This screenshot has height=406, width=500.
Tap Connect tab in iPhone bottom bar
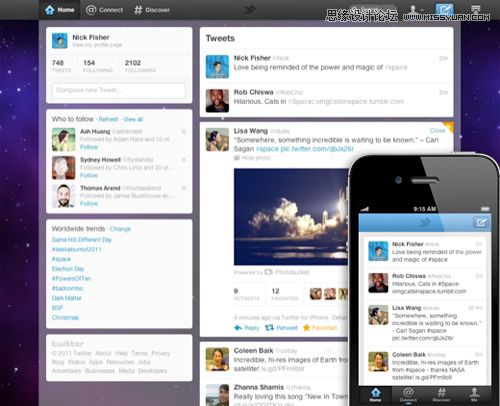tap(408, 394)
